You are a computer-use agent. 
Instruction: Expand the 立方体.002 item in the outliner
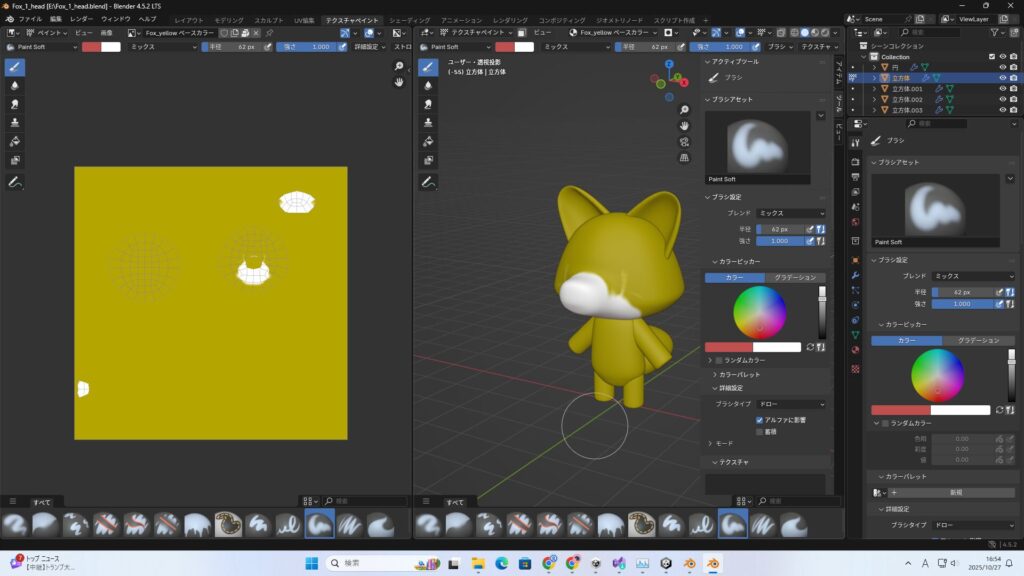(874, 99)
